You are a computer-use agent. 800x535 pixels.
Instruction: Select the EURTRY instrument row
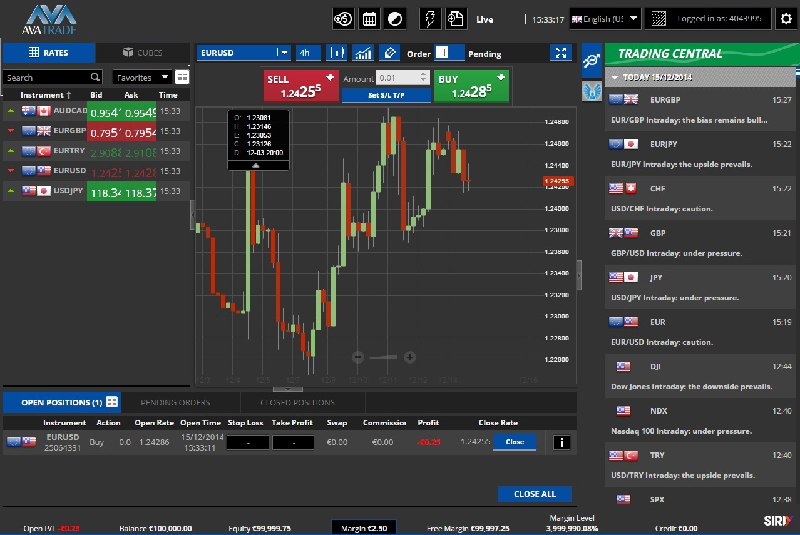[x=96, y=151]
